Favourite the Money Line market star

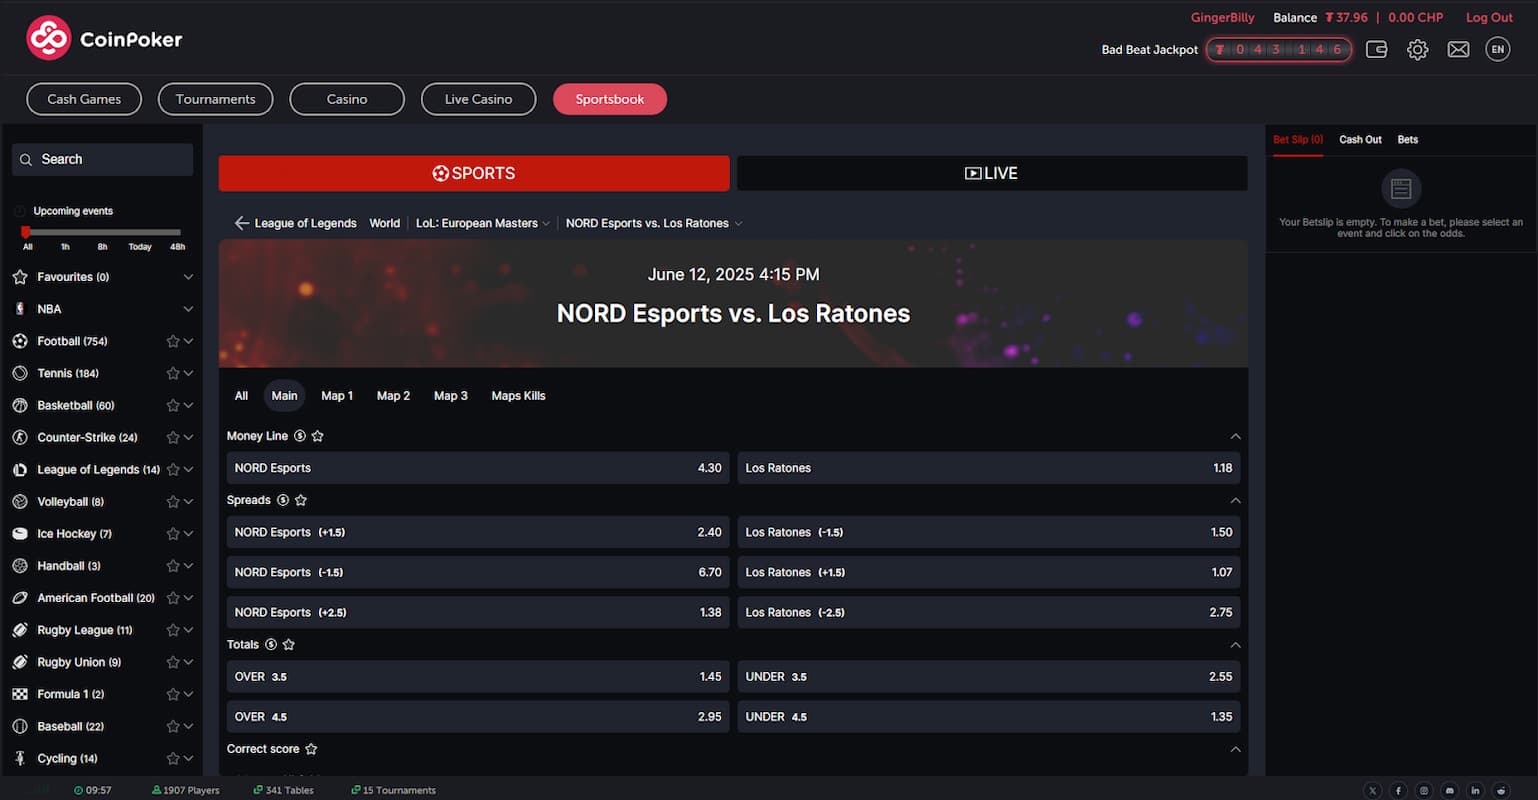coord(318,436)
